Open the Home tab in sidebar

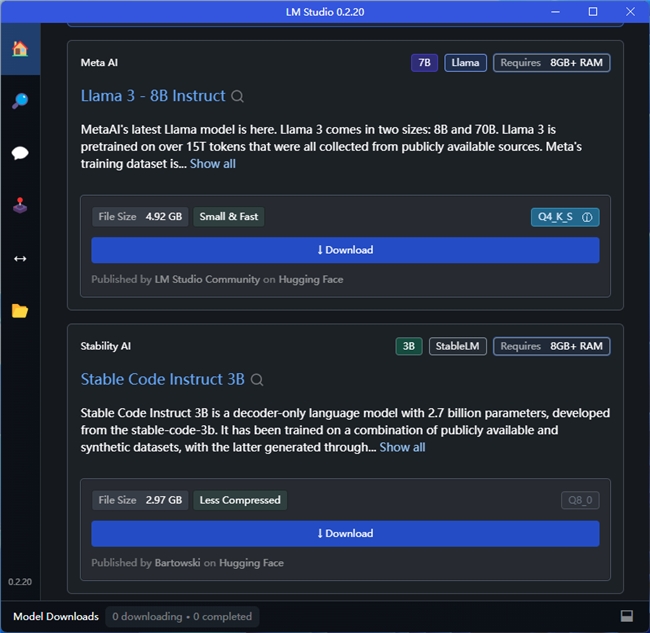(20, 49)
